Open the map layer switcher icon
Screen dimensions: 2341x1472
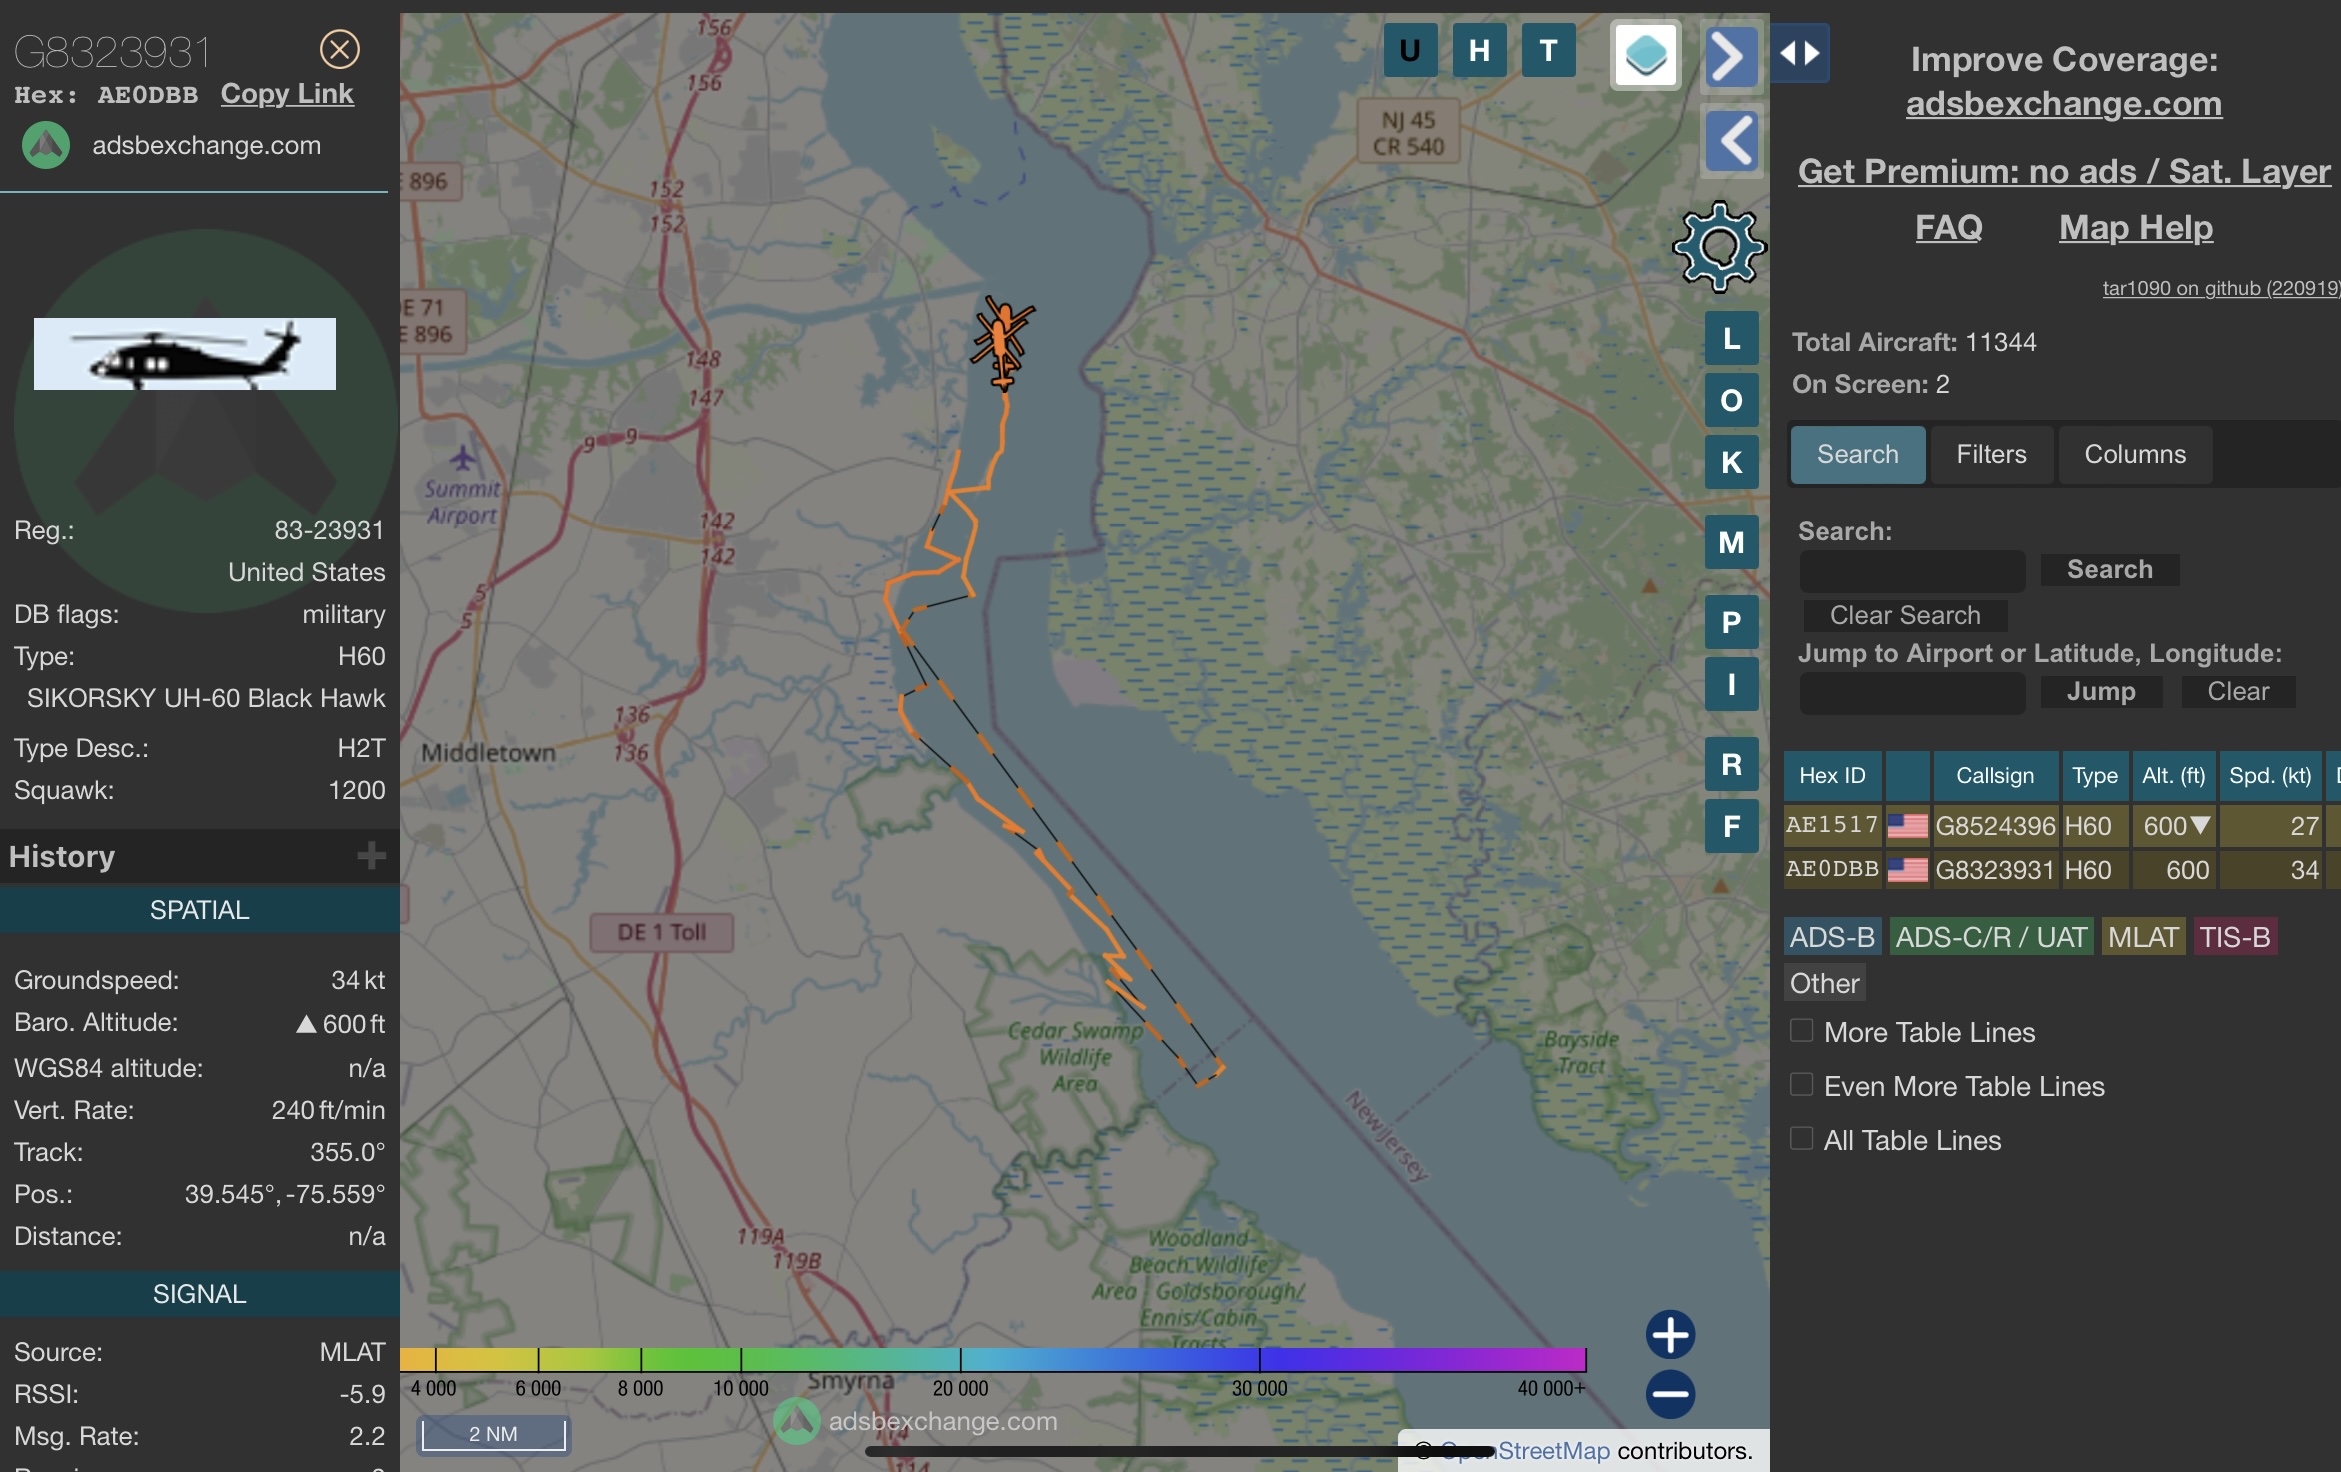tap(1645, 55)
